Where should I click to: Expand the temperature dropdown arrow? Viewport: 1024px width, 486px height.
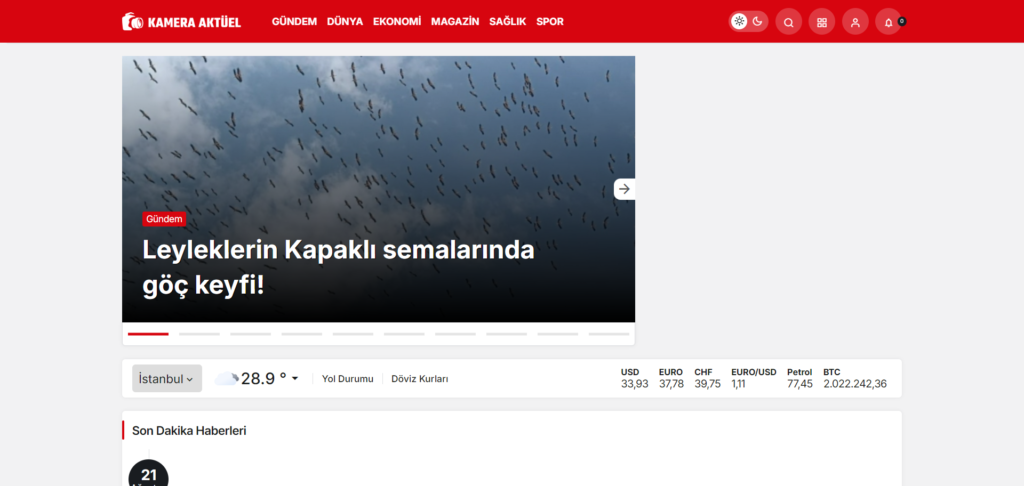[295, 379]
